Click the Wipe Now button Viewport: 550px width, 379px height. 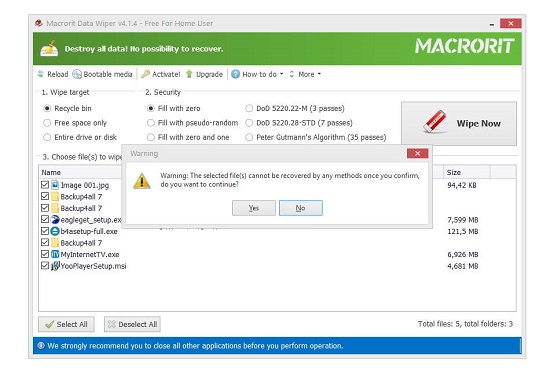coord(459,124)
